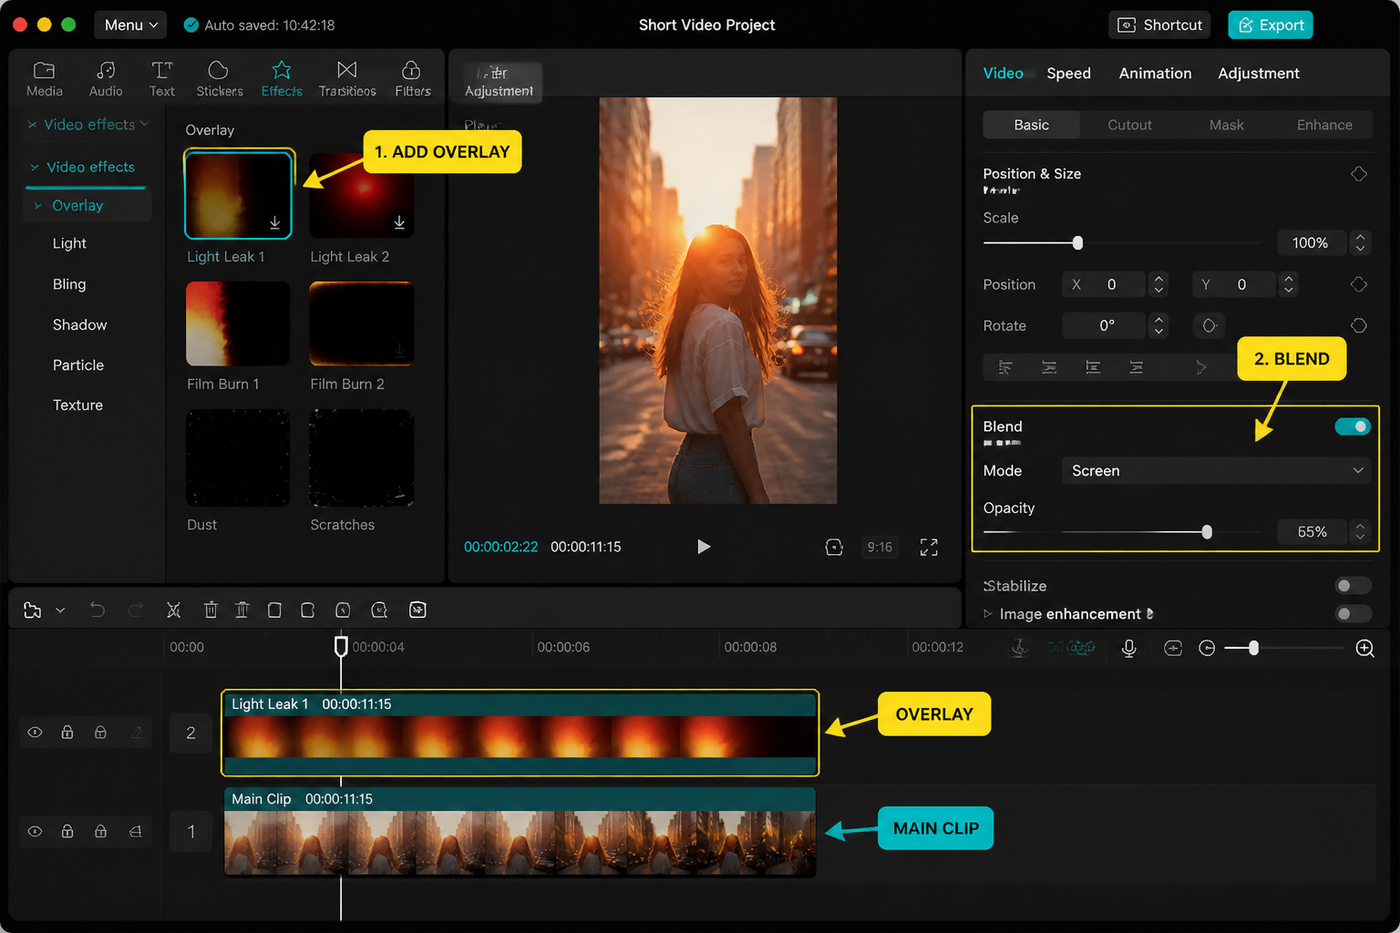This screenshot has height=933, width=1400.
Task: Click the Export button
Action: [x=1270, y=25]
